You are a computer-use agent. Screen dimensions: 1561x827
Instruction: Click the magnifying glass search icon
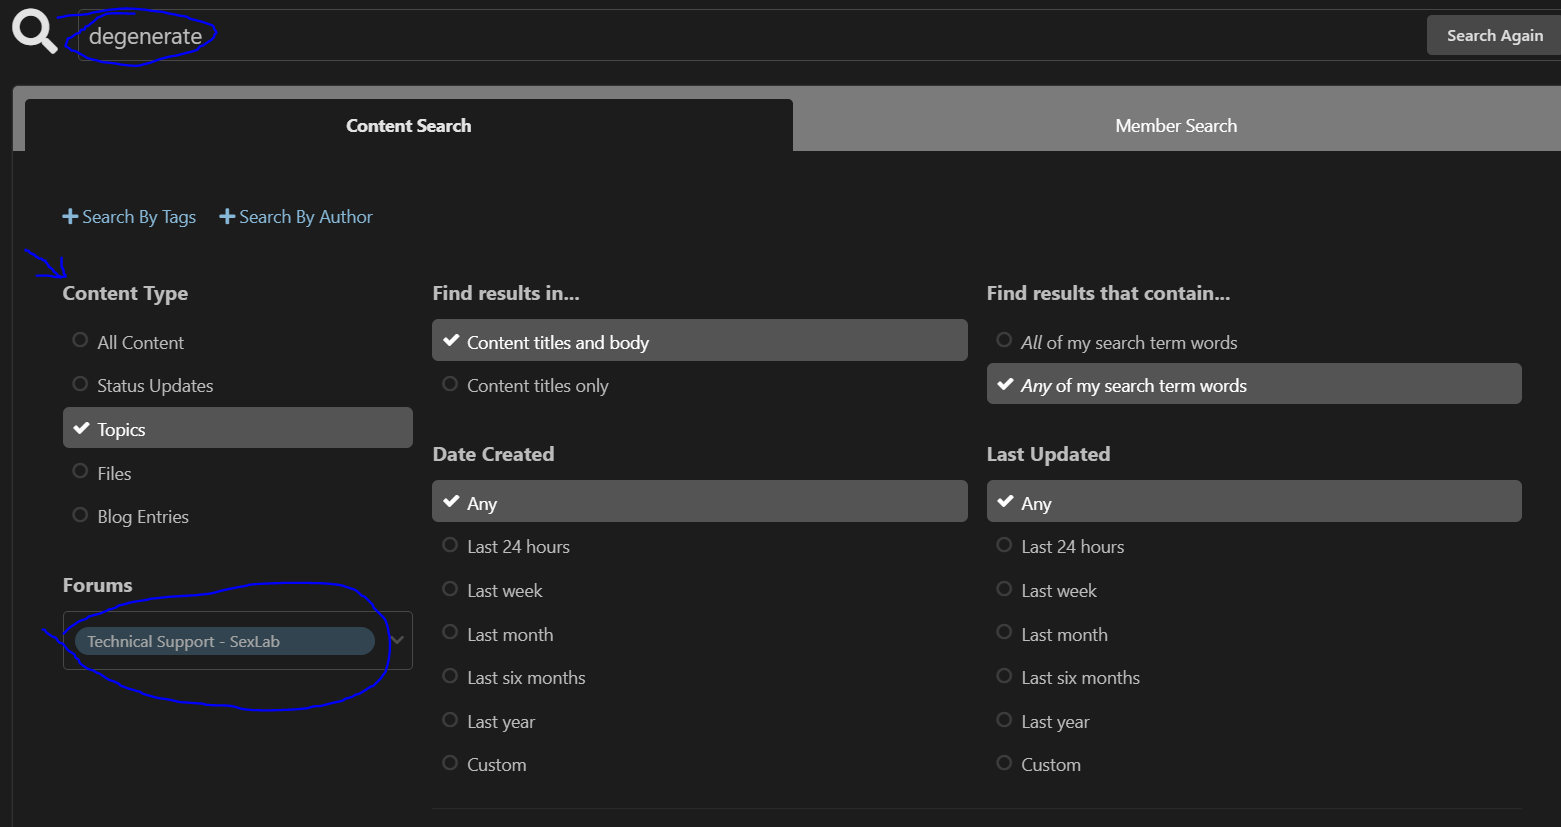point(35,32)
